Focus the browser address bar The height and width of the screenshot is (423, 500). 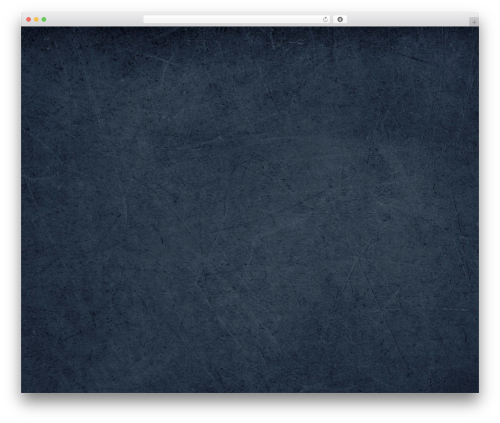tap(237, 20)
